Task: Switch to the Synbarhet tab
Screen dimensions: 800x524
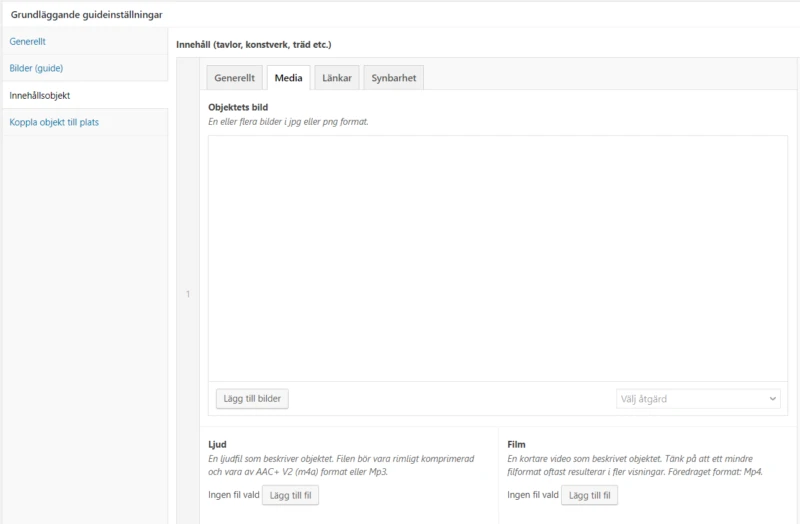Action: tap(393, 78)
